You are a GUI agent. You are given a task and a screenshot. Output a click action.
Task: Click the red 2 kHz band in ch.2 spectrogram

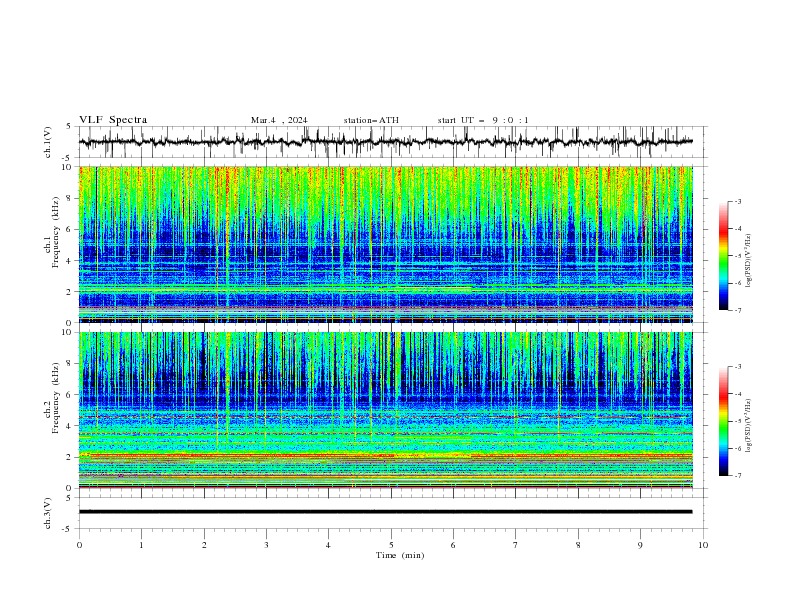tap(385, 455)
